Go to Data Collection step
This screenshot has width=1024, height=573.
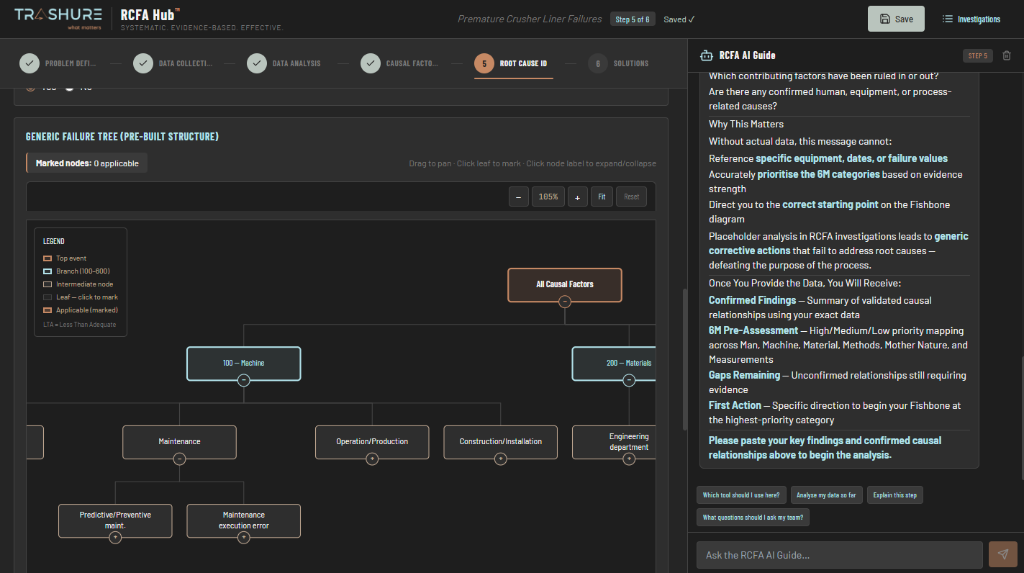pyautogui.click(x=172, y=63)
